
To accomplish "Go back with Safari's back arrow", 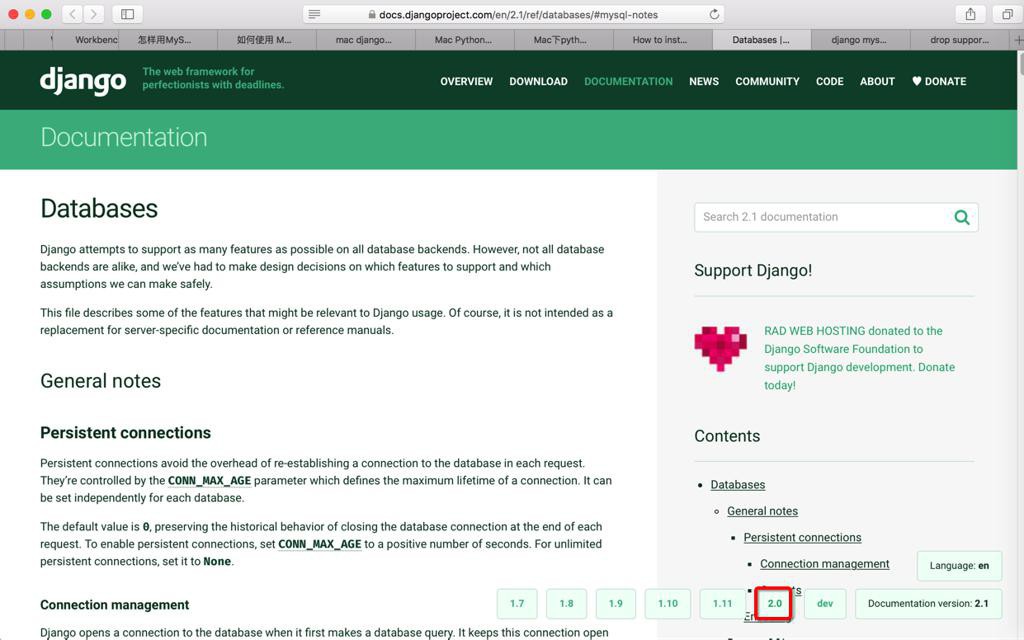I will pyautogui.click(x=72, y=14).
